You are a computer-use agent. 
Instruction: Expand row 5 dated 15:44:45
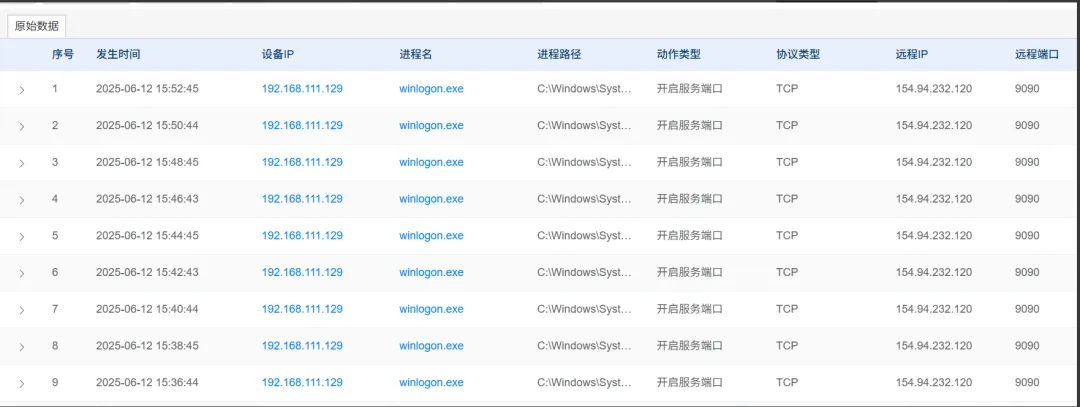click(x=22, y=236)
